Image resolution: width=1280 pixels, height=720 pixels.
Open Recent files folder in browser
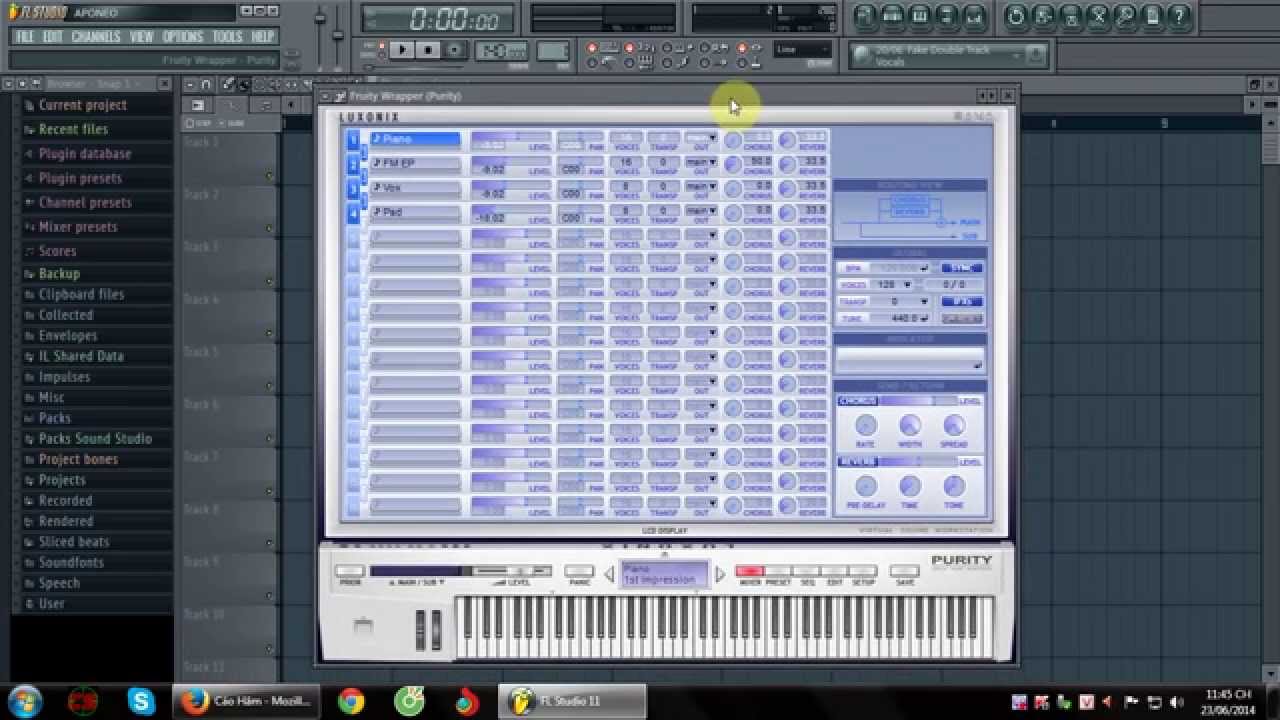[x=73, y=129]
